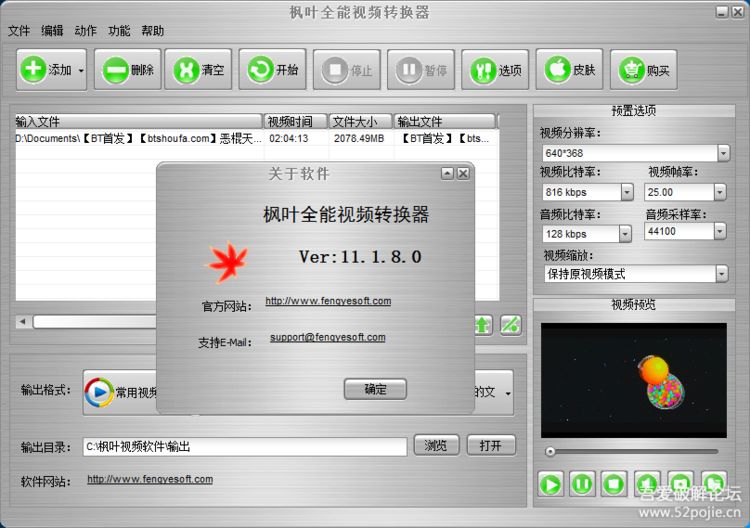750x528 pixels.
Task: Click the red maple leaf logo
Action: (x=228, y=262)
